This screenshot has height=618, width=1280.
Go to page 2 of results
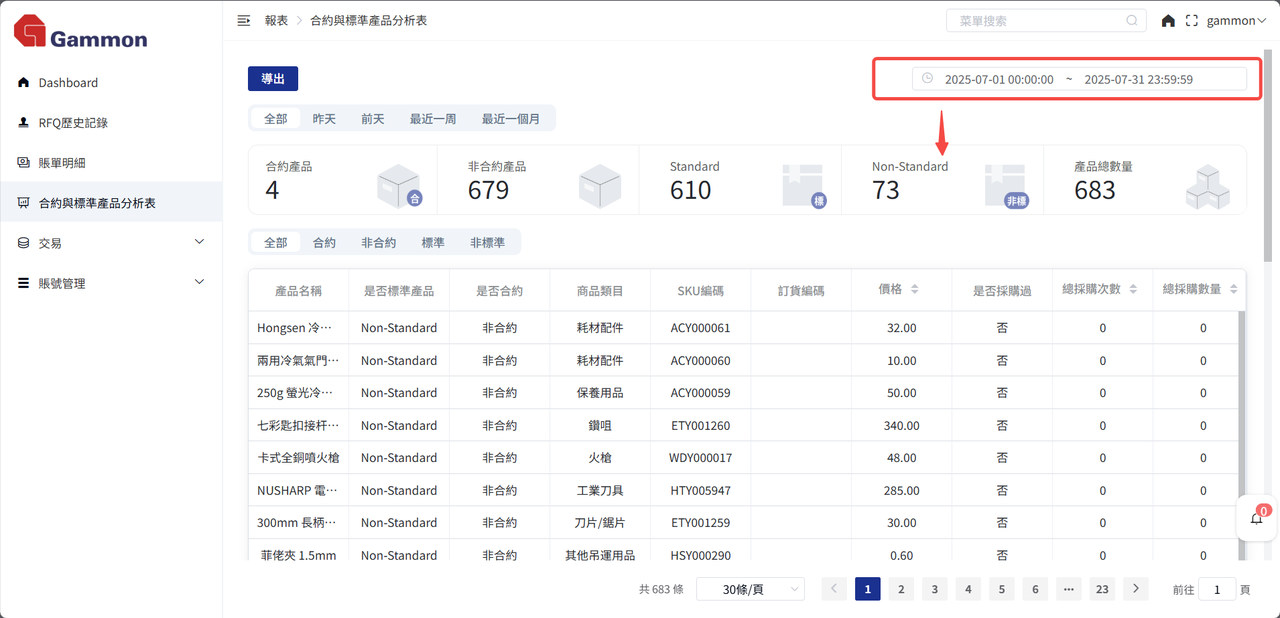(x=901, y=590)
